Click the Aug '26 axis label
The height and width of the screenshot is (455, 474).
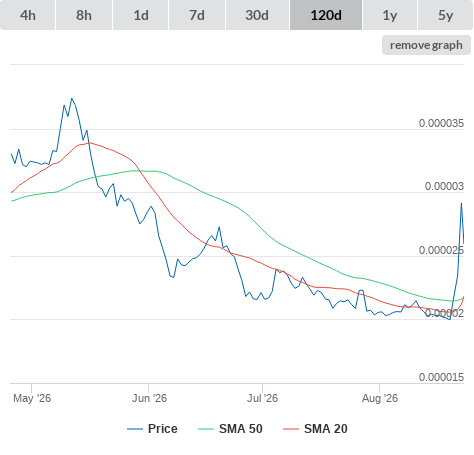pos(380,398)
